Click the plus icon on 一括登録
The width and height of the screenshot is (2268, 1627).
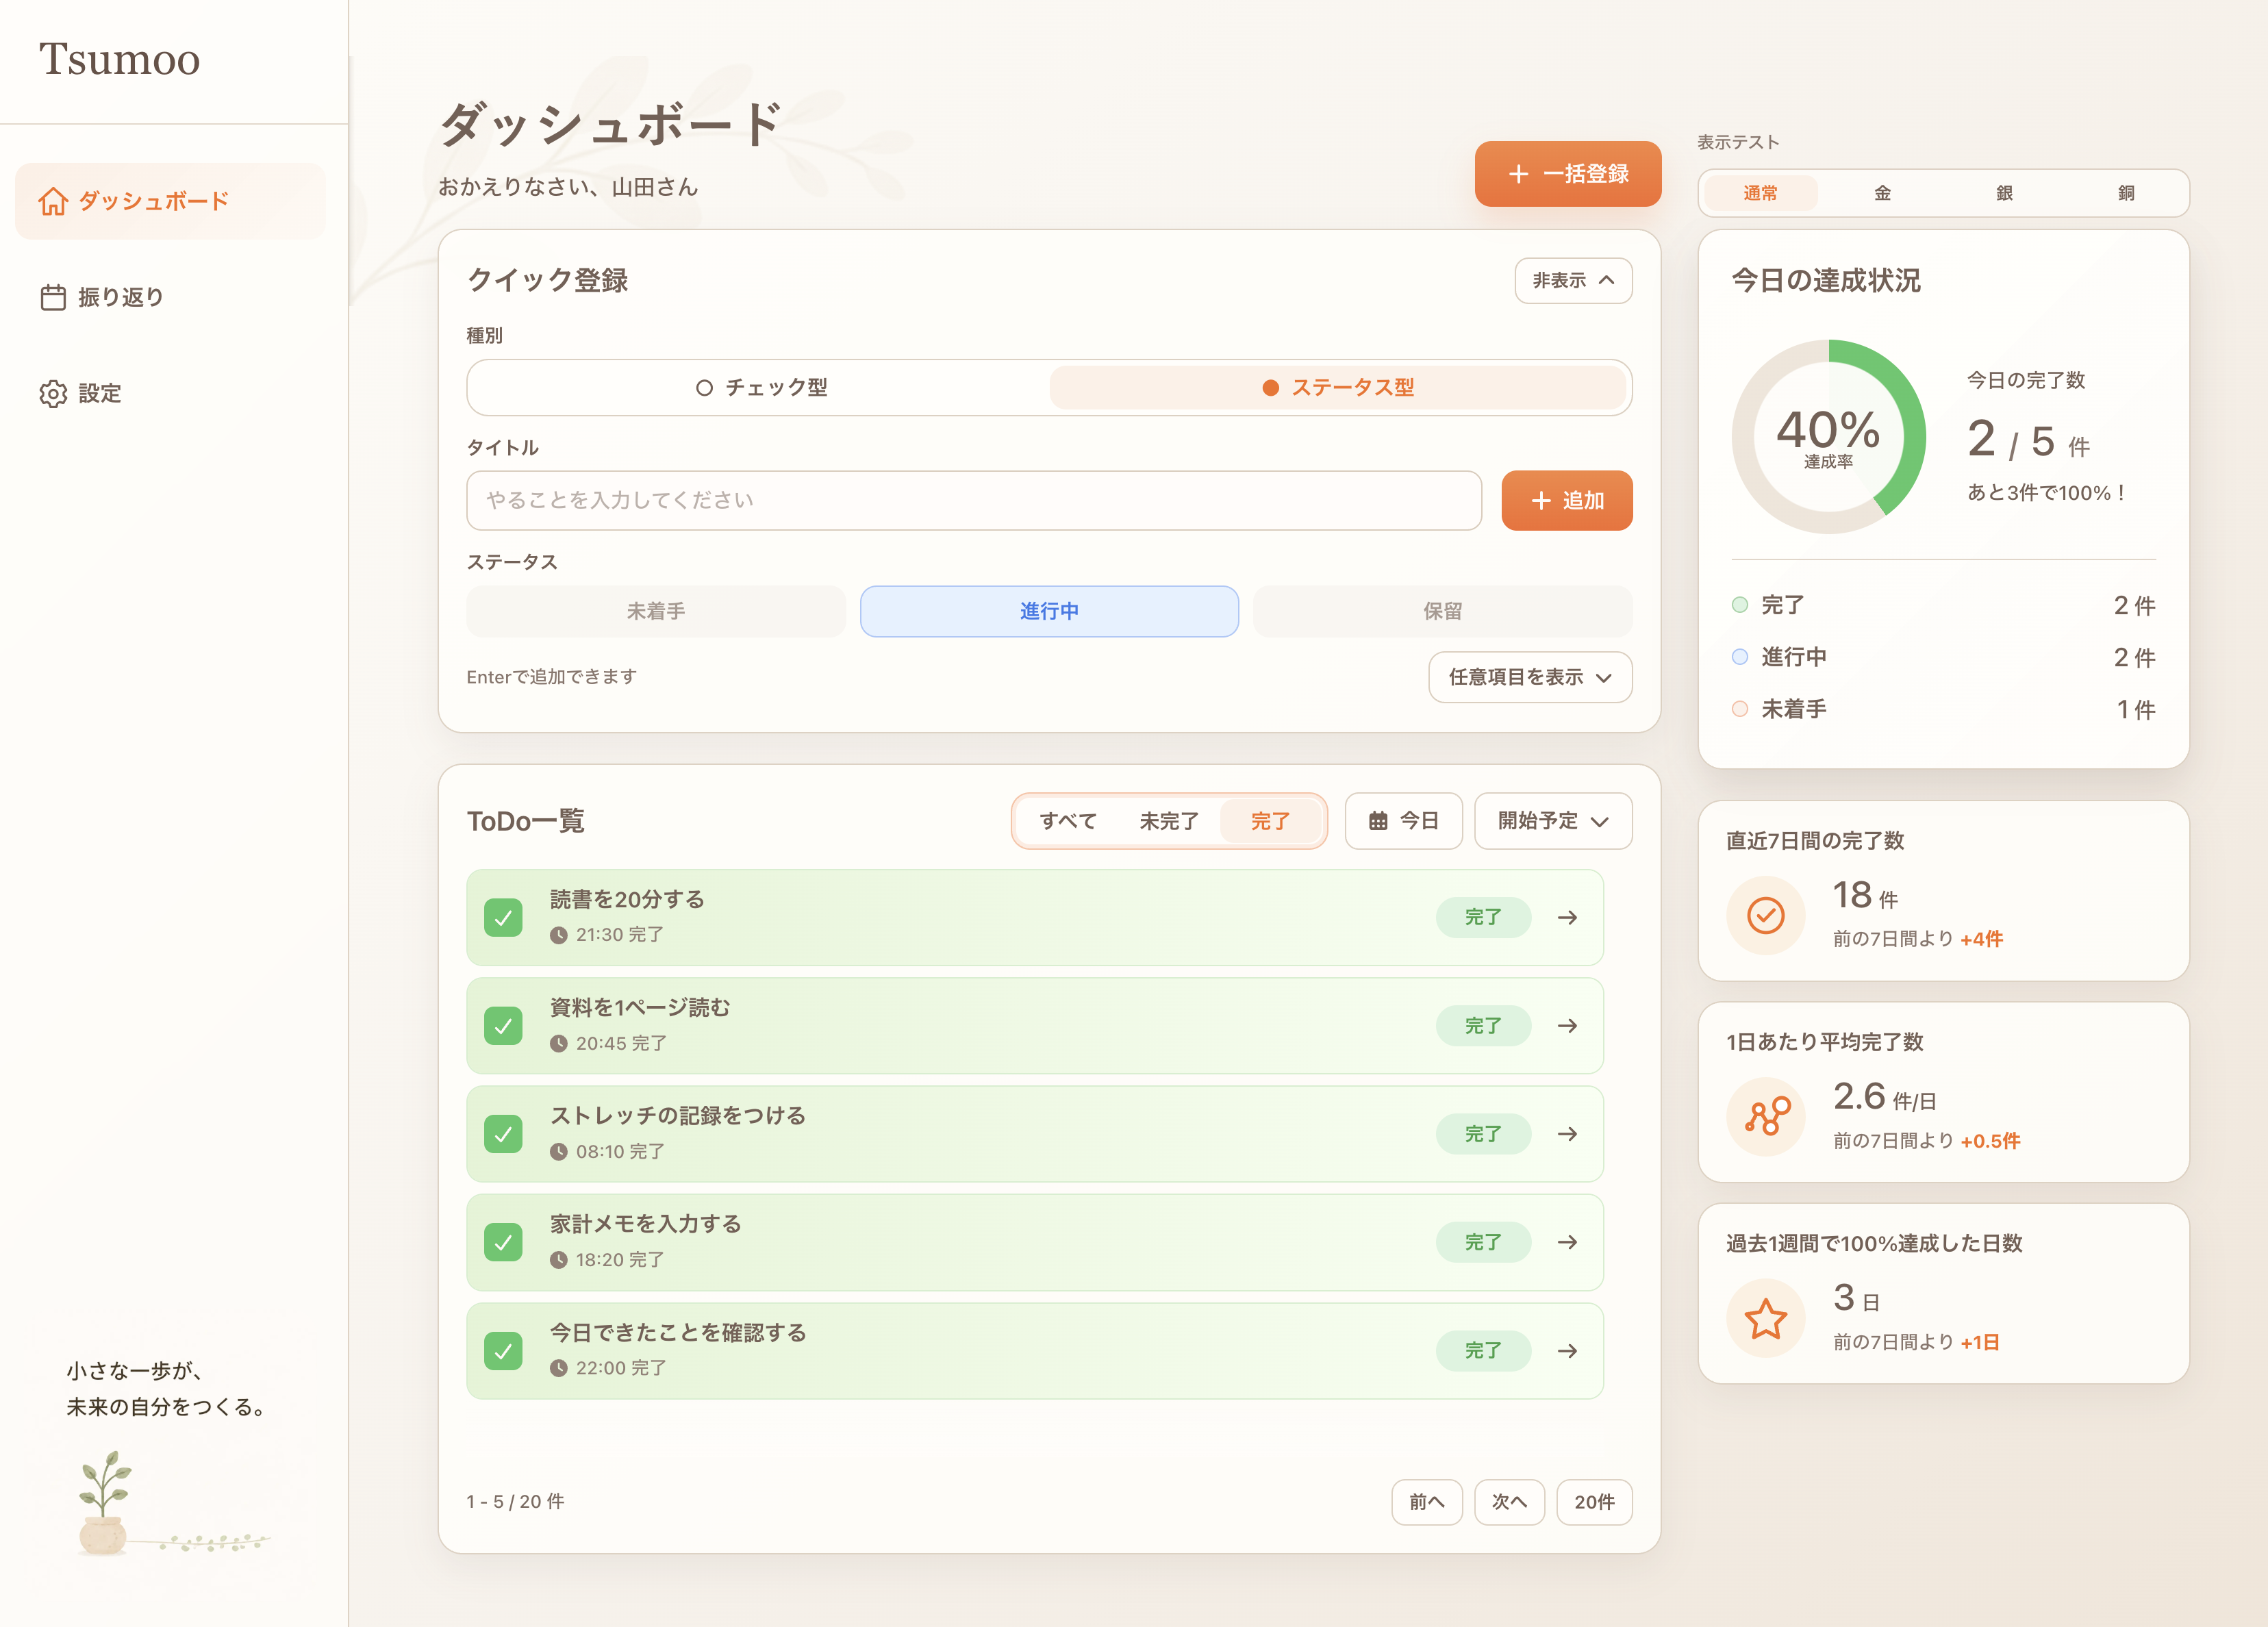click(x=1518, y=174)
